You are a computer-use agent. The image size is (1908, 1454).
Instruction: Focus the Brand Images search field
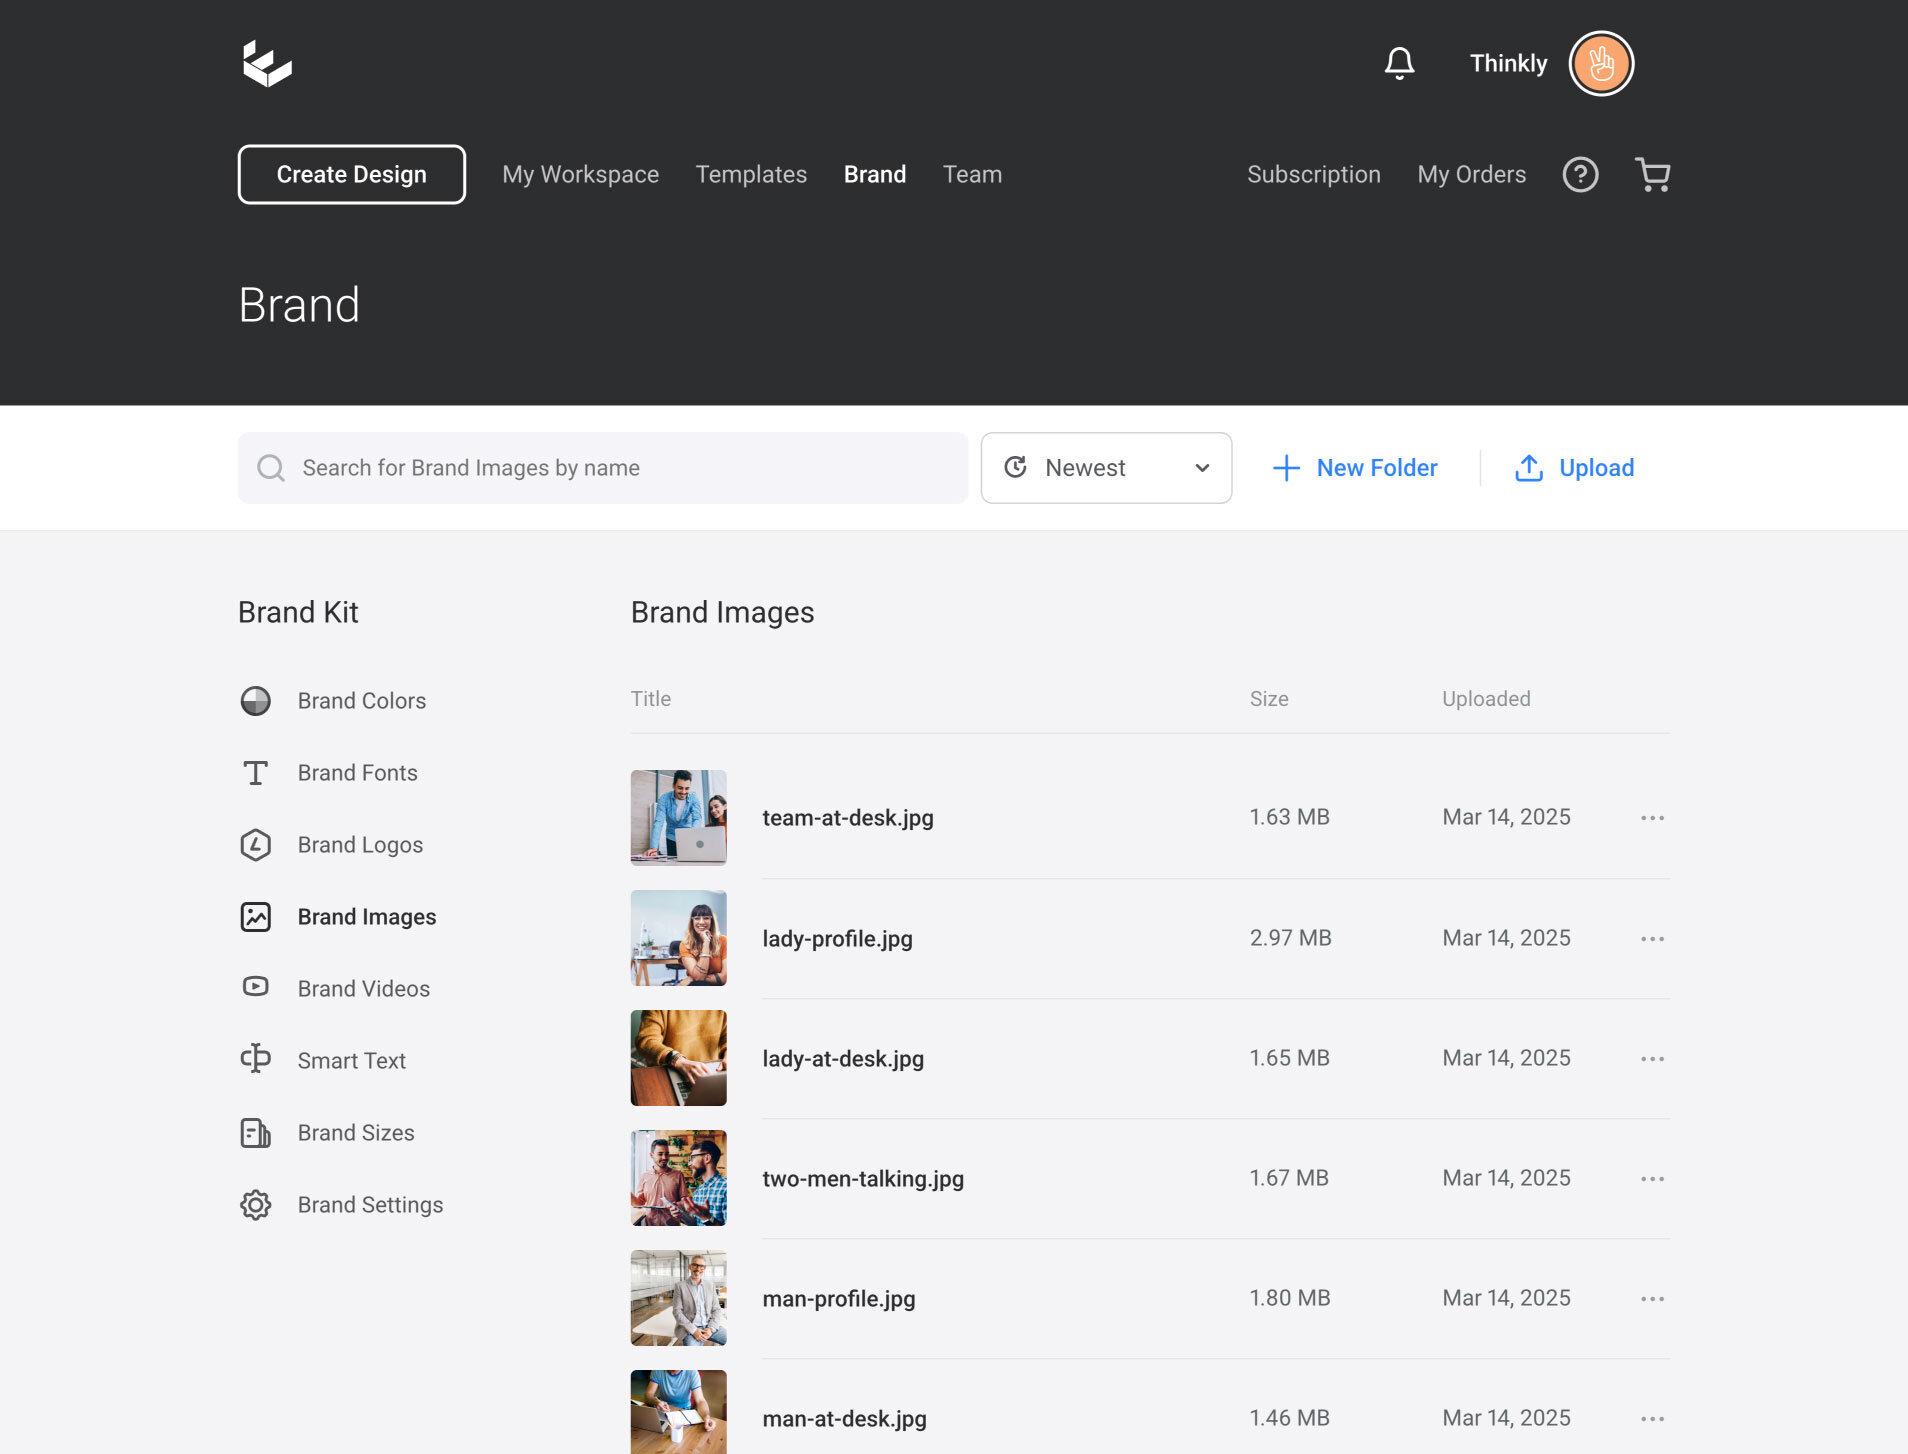tap(603, 468)
